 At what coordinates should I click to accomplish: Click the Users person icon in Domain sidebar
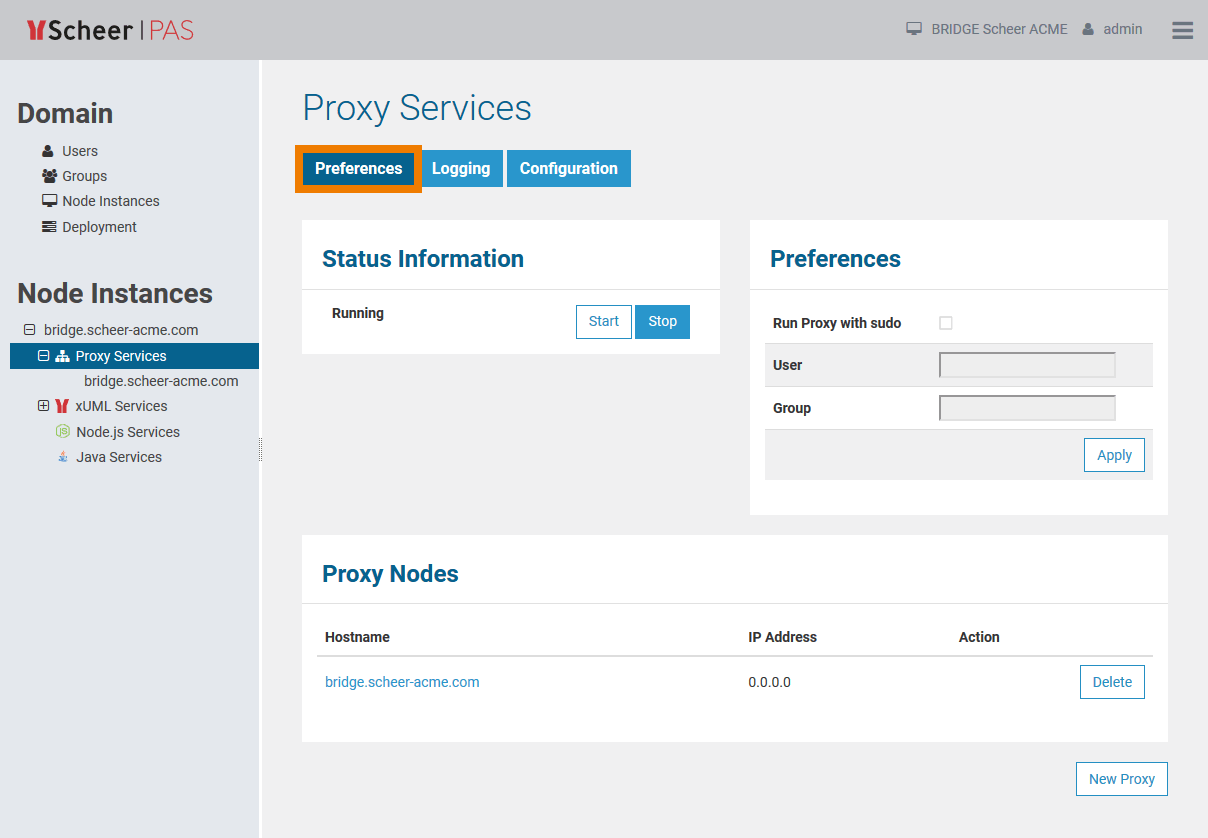click(48, 151)
